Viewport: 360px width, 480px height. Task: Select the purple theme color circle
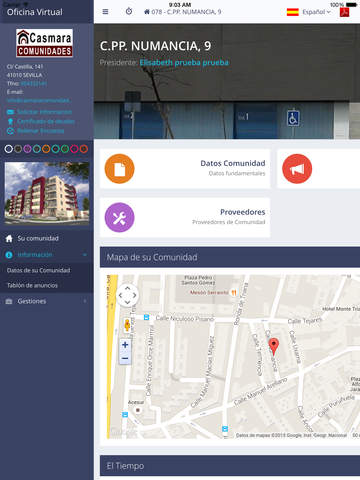[27, 149]
